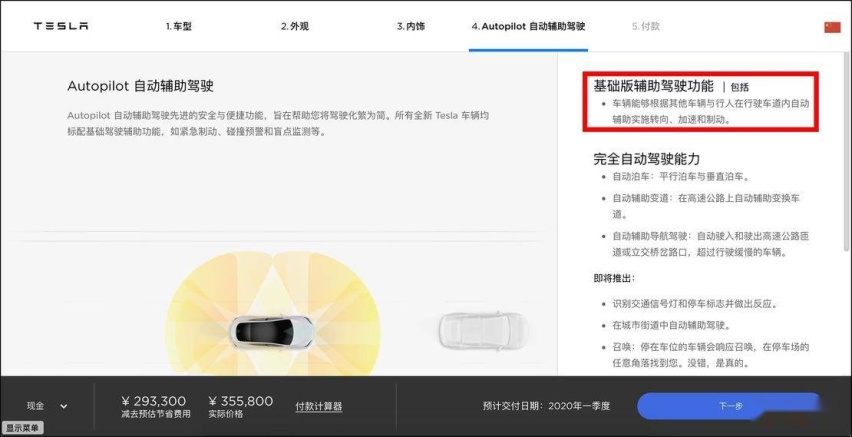Click the 即将推出 subheading
852x437 pixels.
(614, 278)
